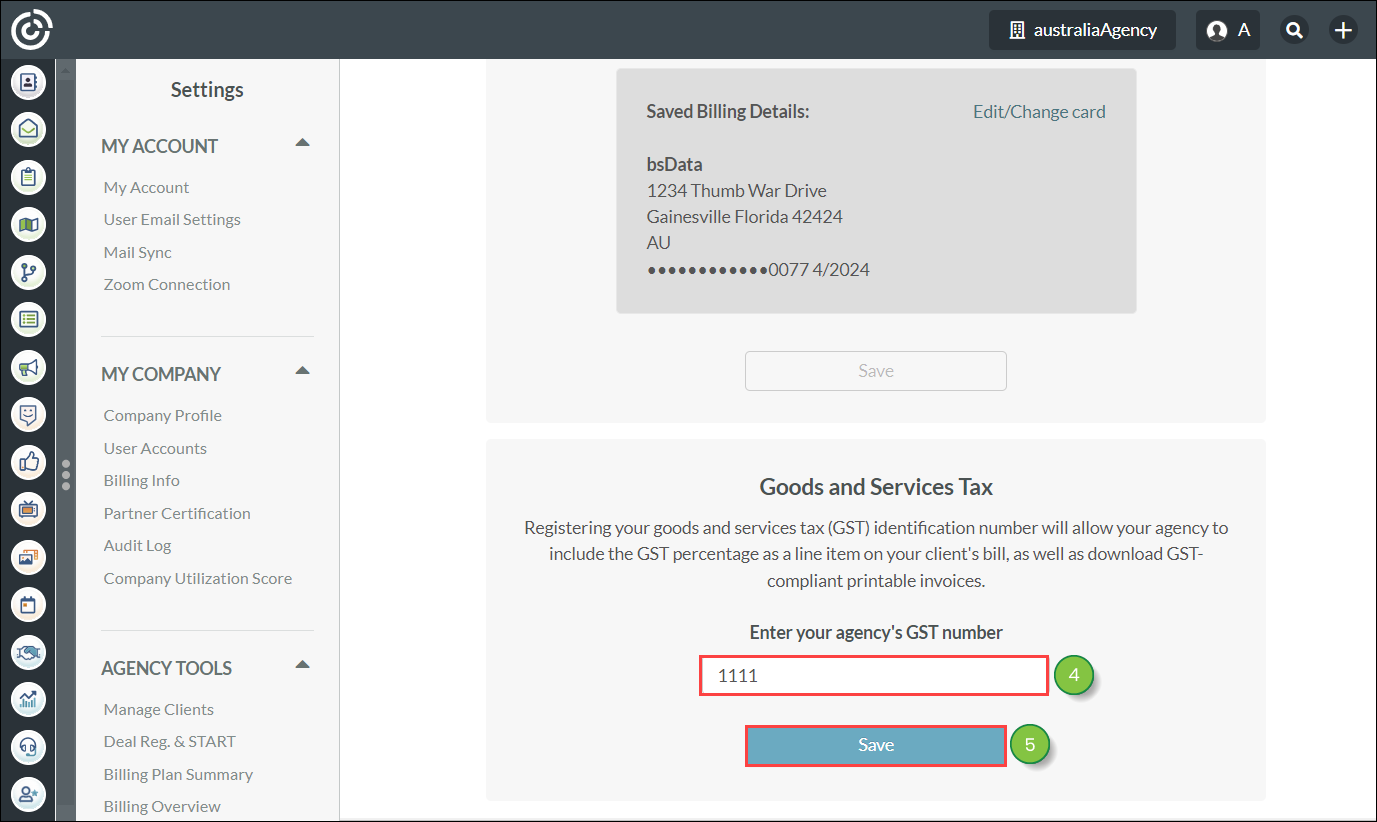The height and width of the screenshot is (822, 1377).
Task: Open the calendar icon in sidebar
Action: click(29, 604)
